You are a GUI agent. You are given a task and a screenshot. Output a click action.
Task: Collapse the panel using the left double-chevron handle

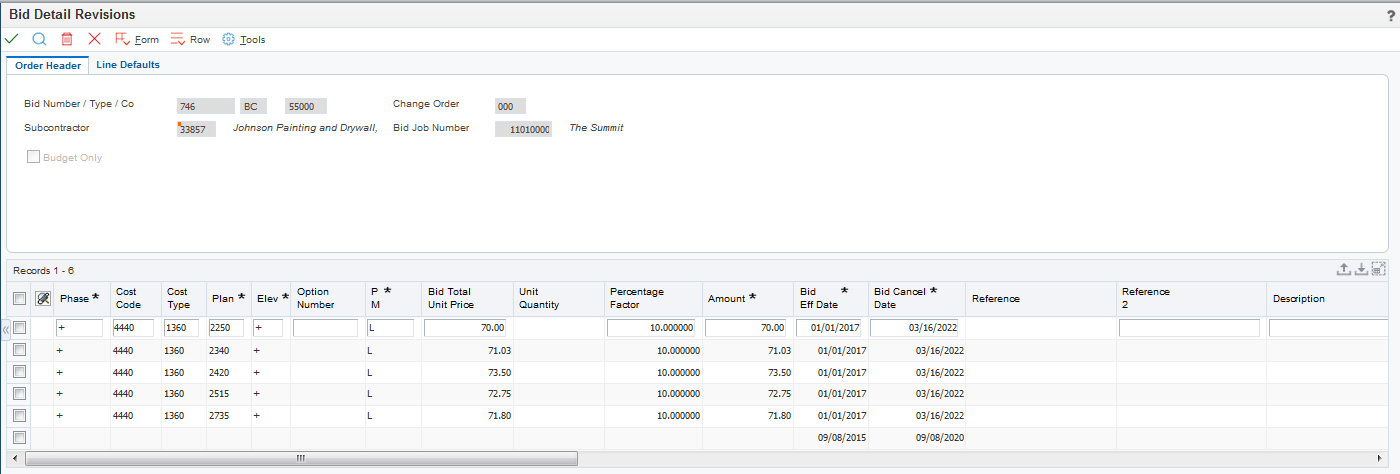5,329
